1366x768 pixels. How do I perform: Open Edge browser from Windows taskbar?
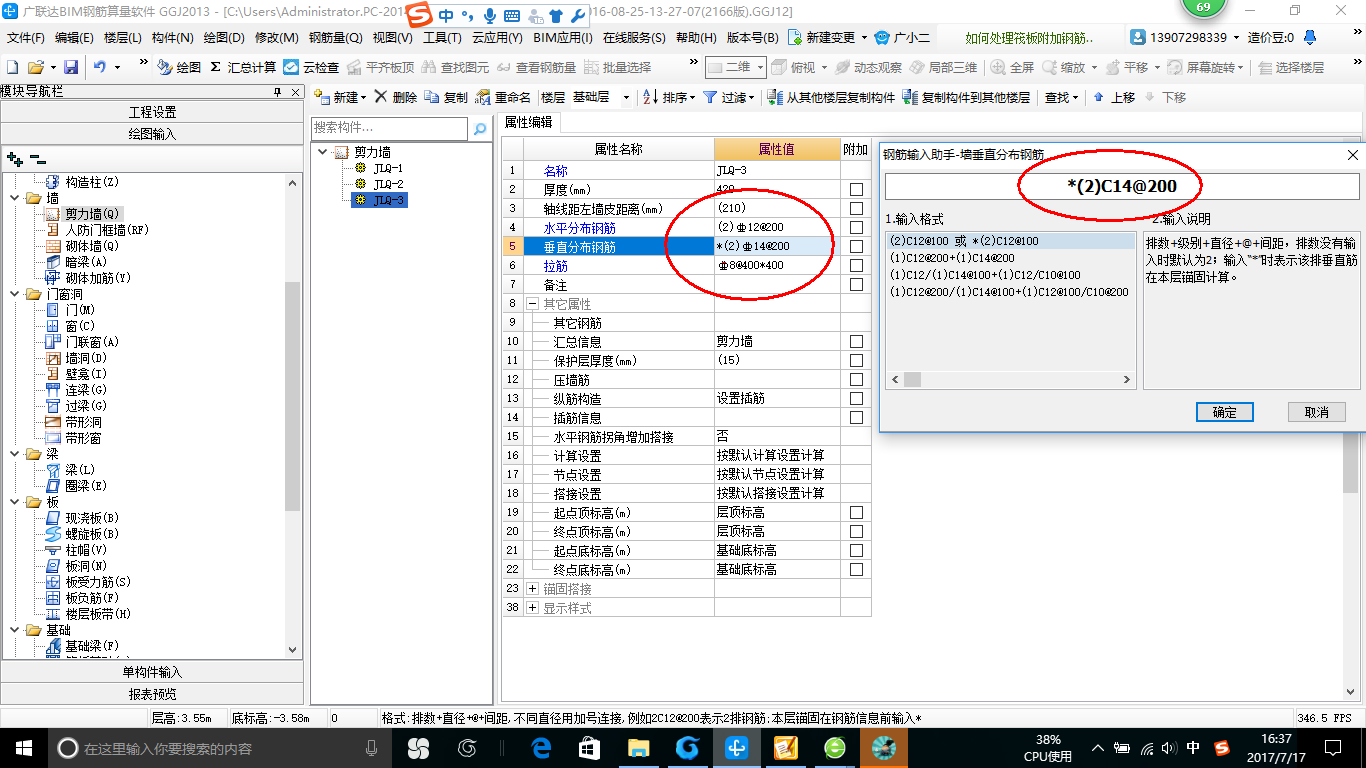[542, 748]
